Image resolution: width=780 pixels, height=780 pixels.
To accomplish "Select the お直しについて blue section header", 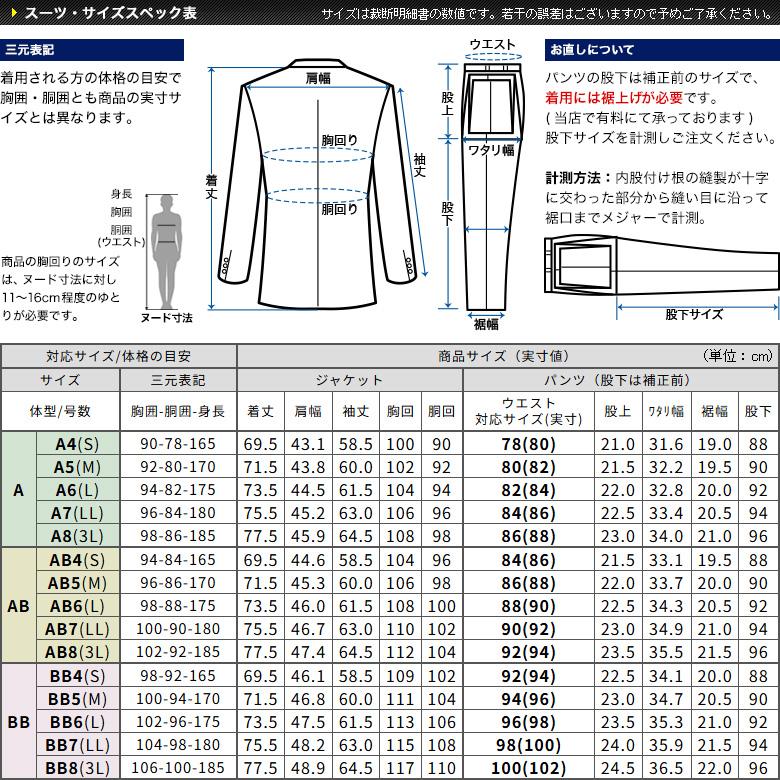I will click(x=660, y=50).
